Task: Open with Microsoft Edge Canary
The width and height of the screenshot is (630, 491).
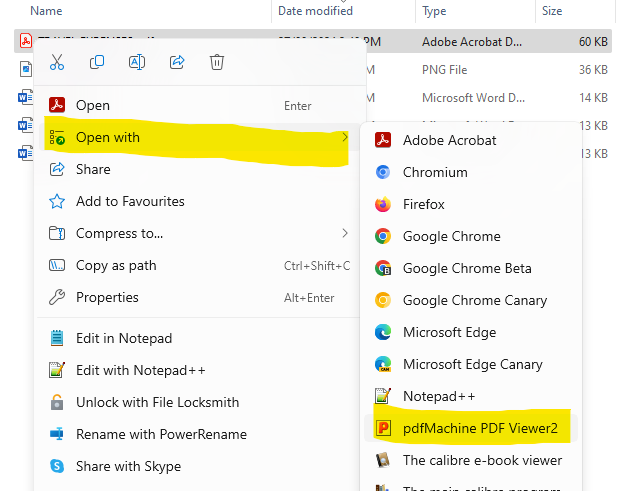Action: [x=470, y=364]
